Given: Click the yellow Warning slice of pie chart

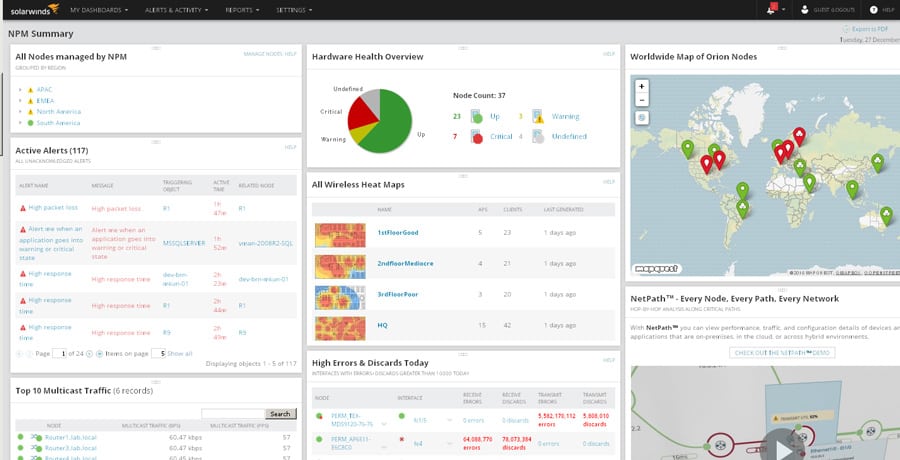Looking at the screenshot, I should [362, 133].
